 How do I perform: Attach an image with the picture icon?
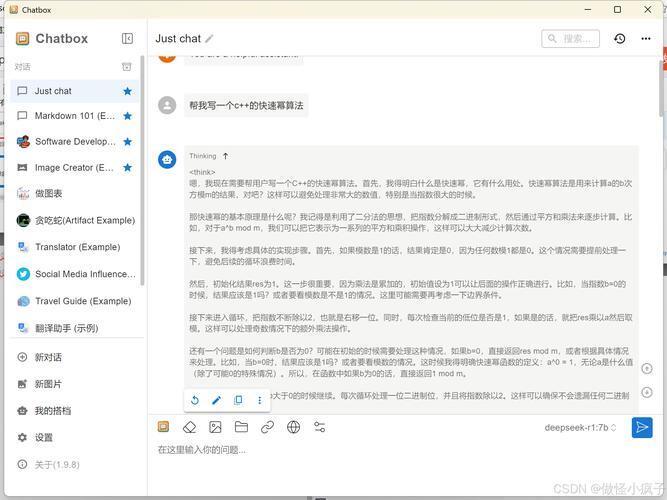(215, 427)
